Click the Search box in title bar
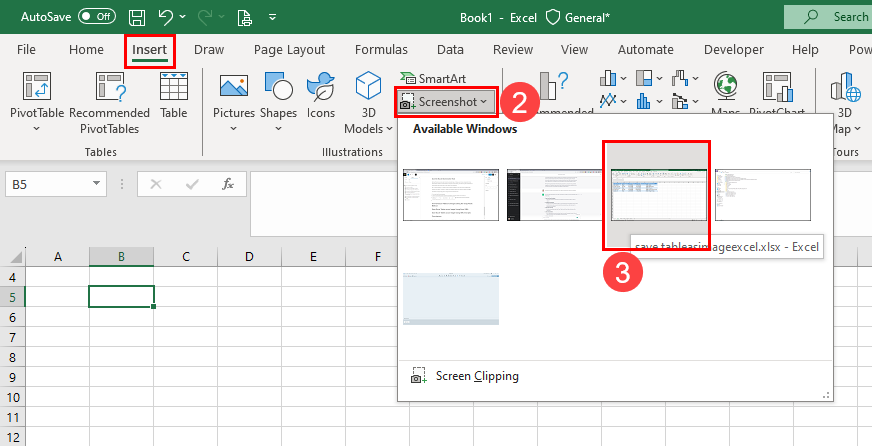 [828, 17]
